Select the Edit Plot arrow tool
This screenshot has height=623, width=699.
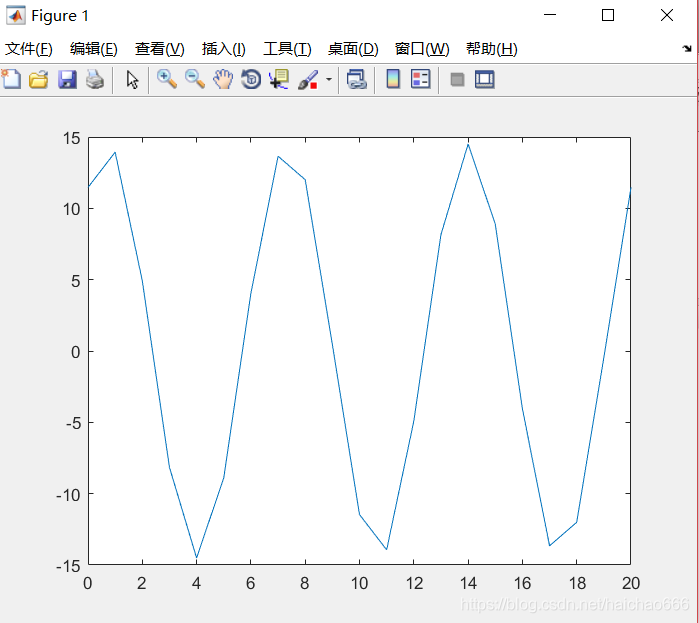(x=132, y=80)
